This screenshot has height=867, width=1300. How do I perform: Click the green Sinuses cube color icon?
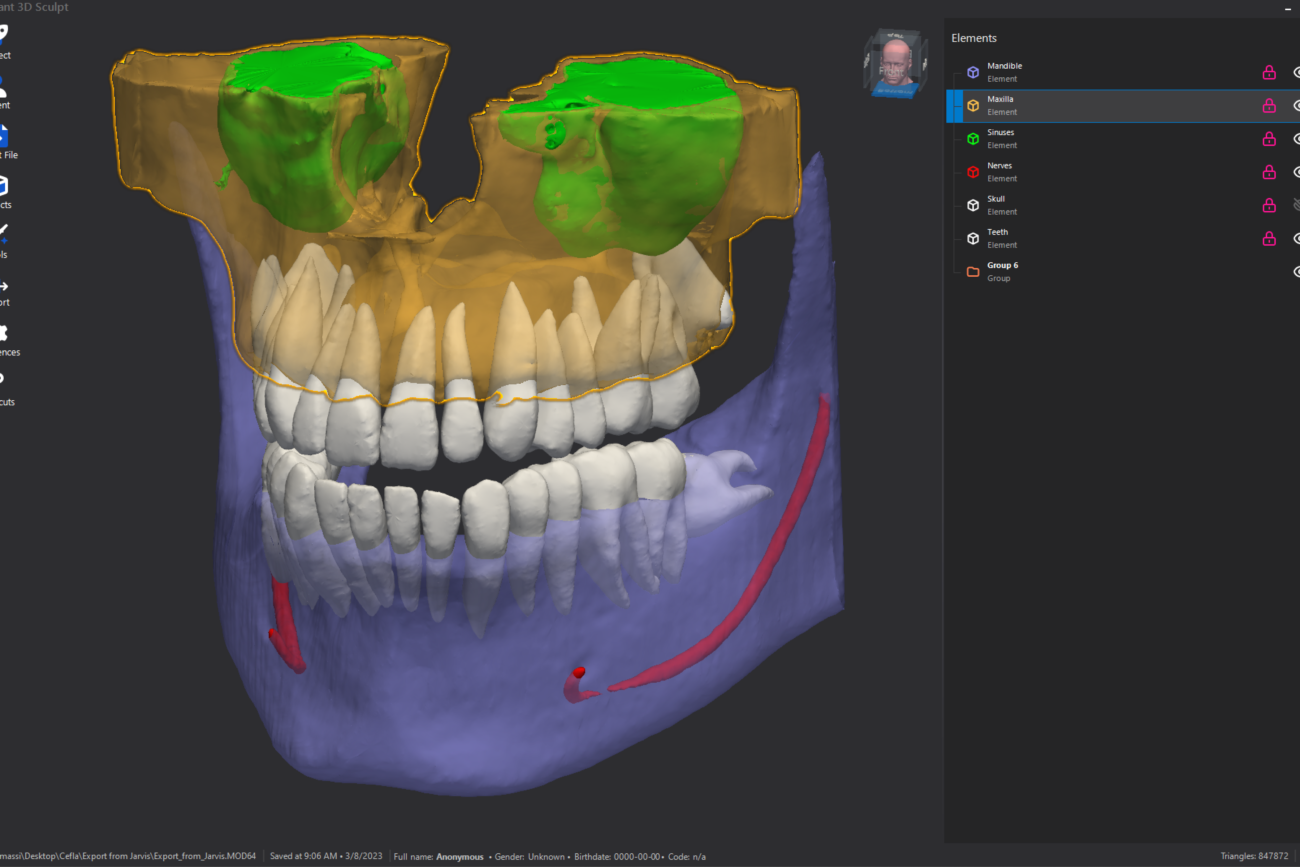click(x=972, y=138)
